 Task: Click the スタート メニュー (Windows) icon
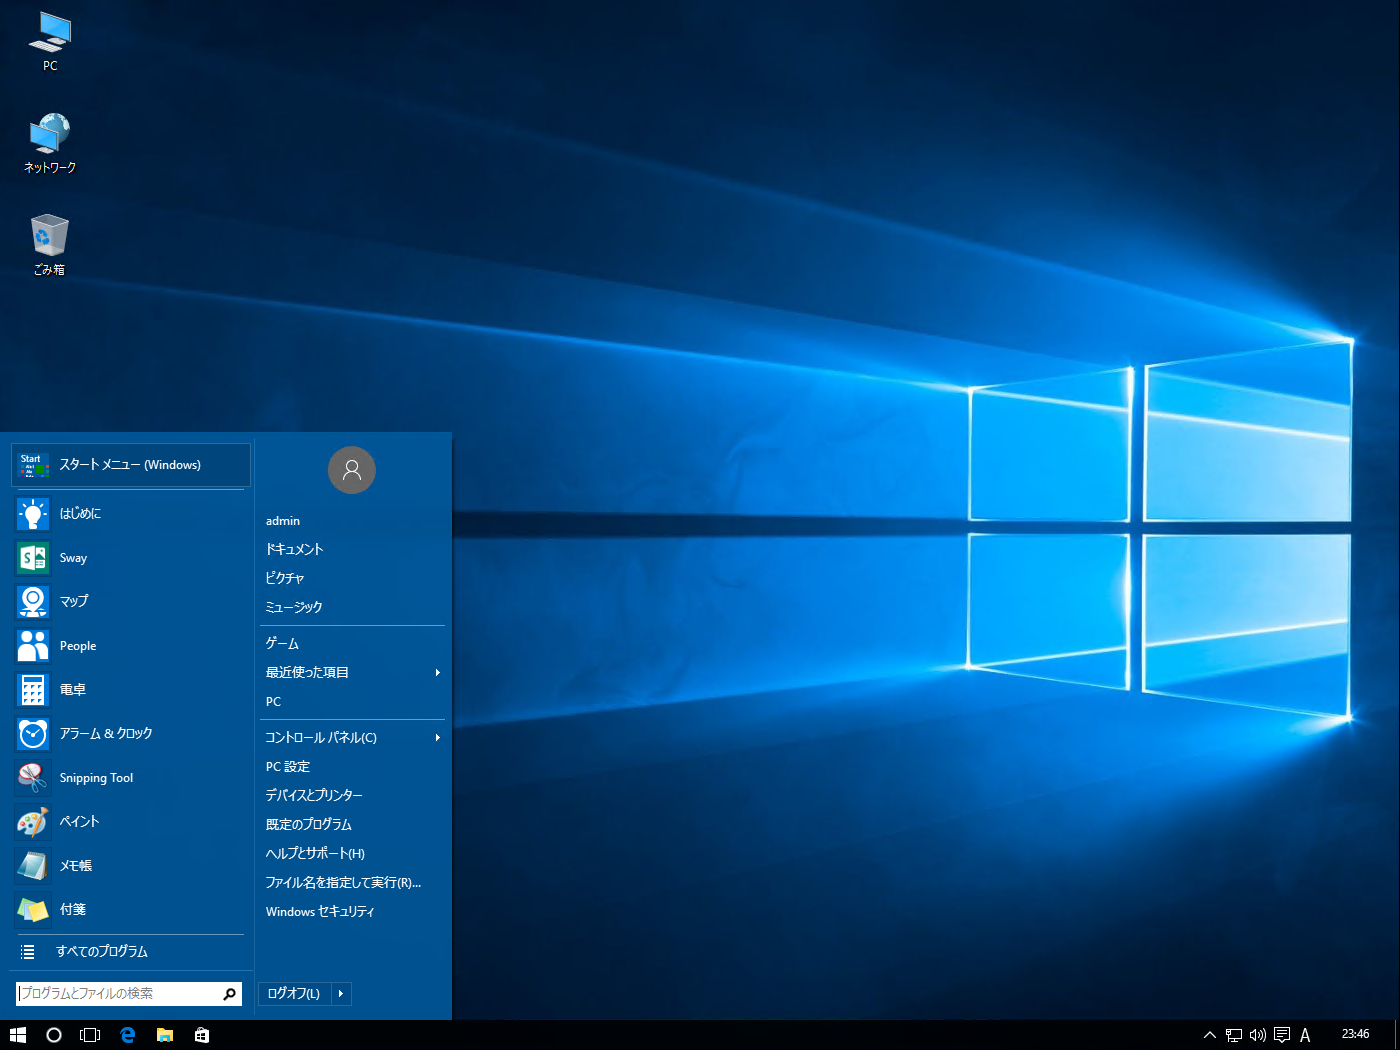[x=33, y=465]
